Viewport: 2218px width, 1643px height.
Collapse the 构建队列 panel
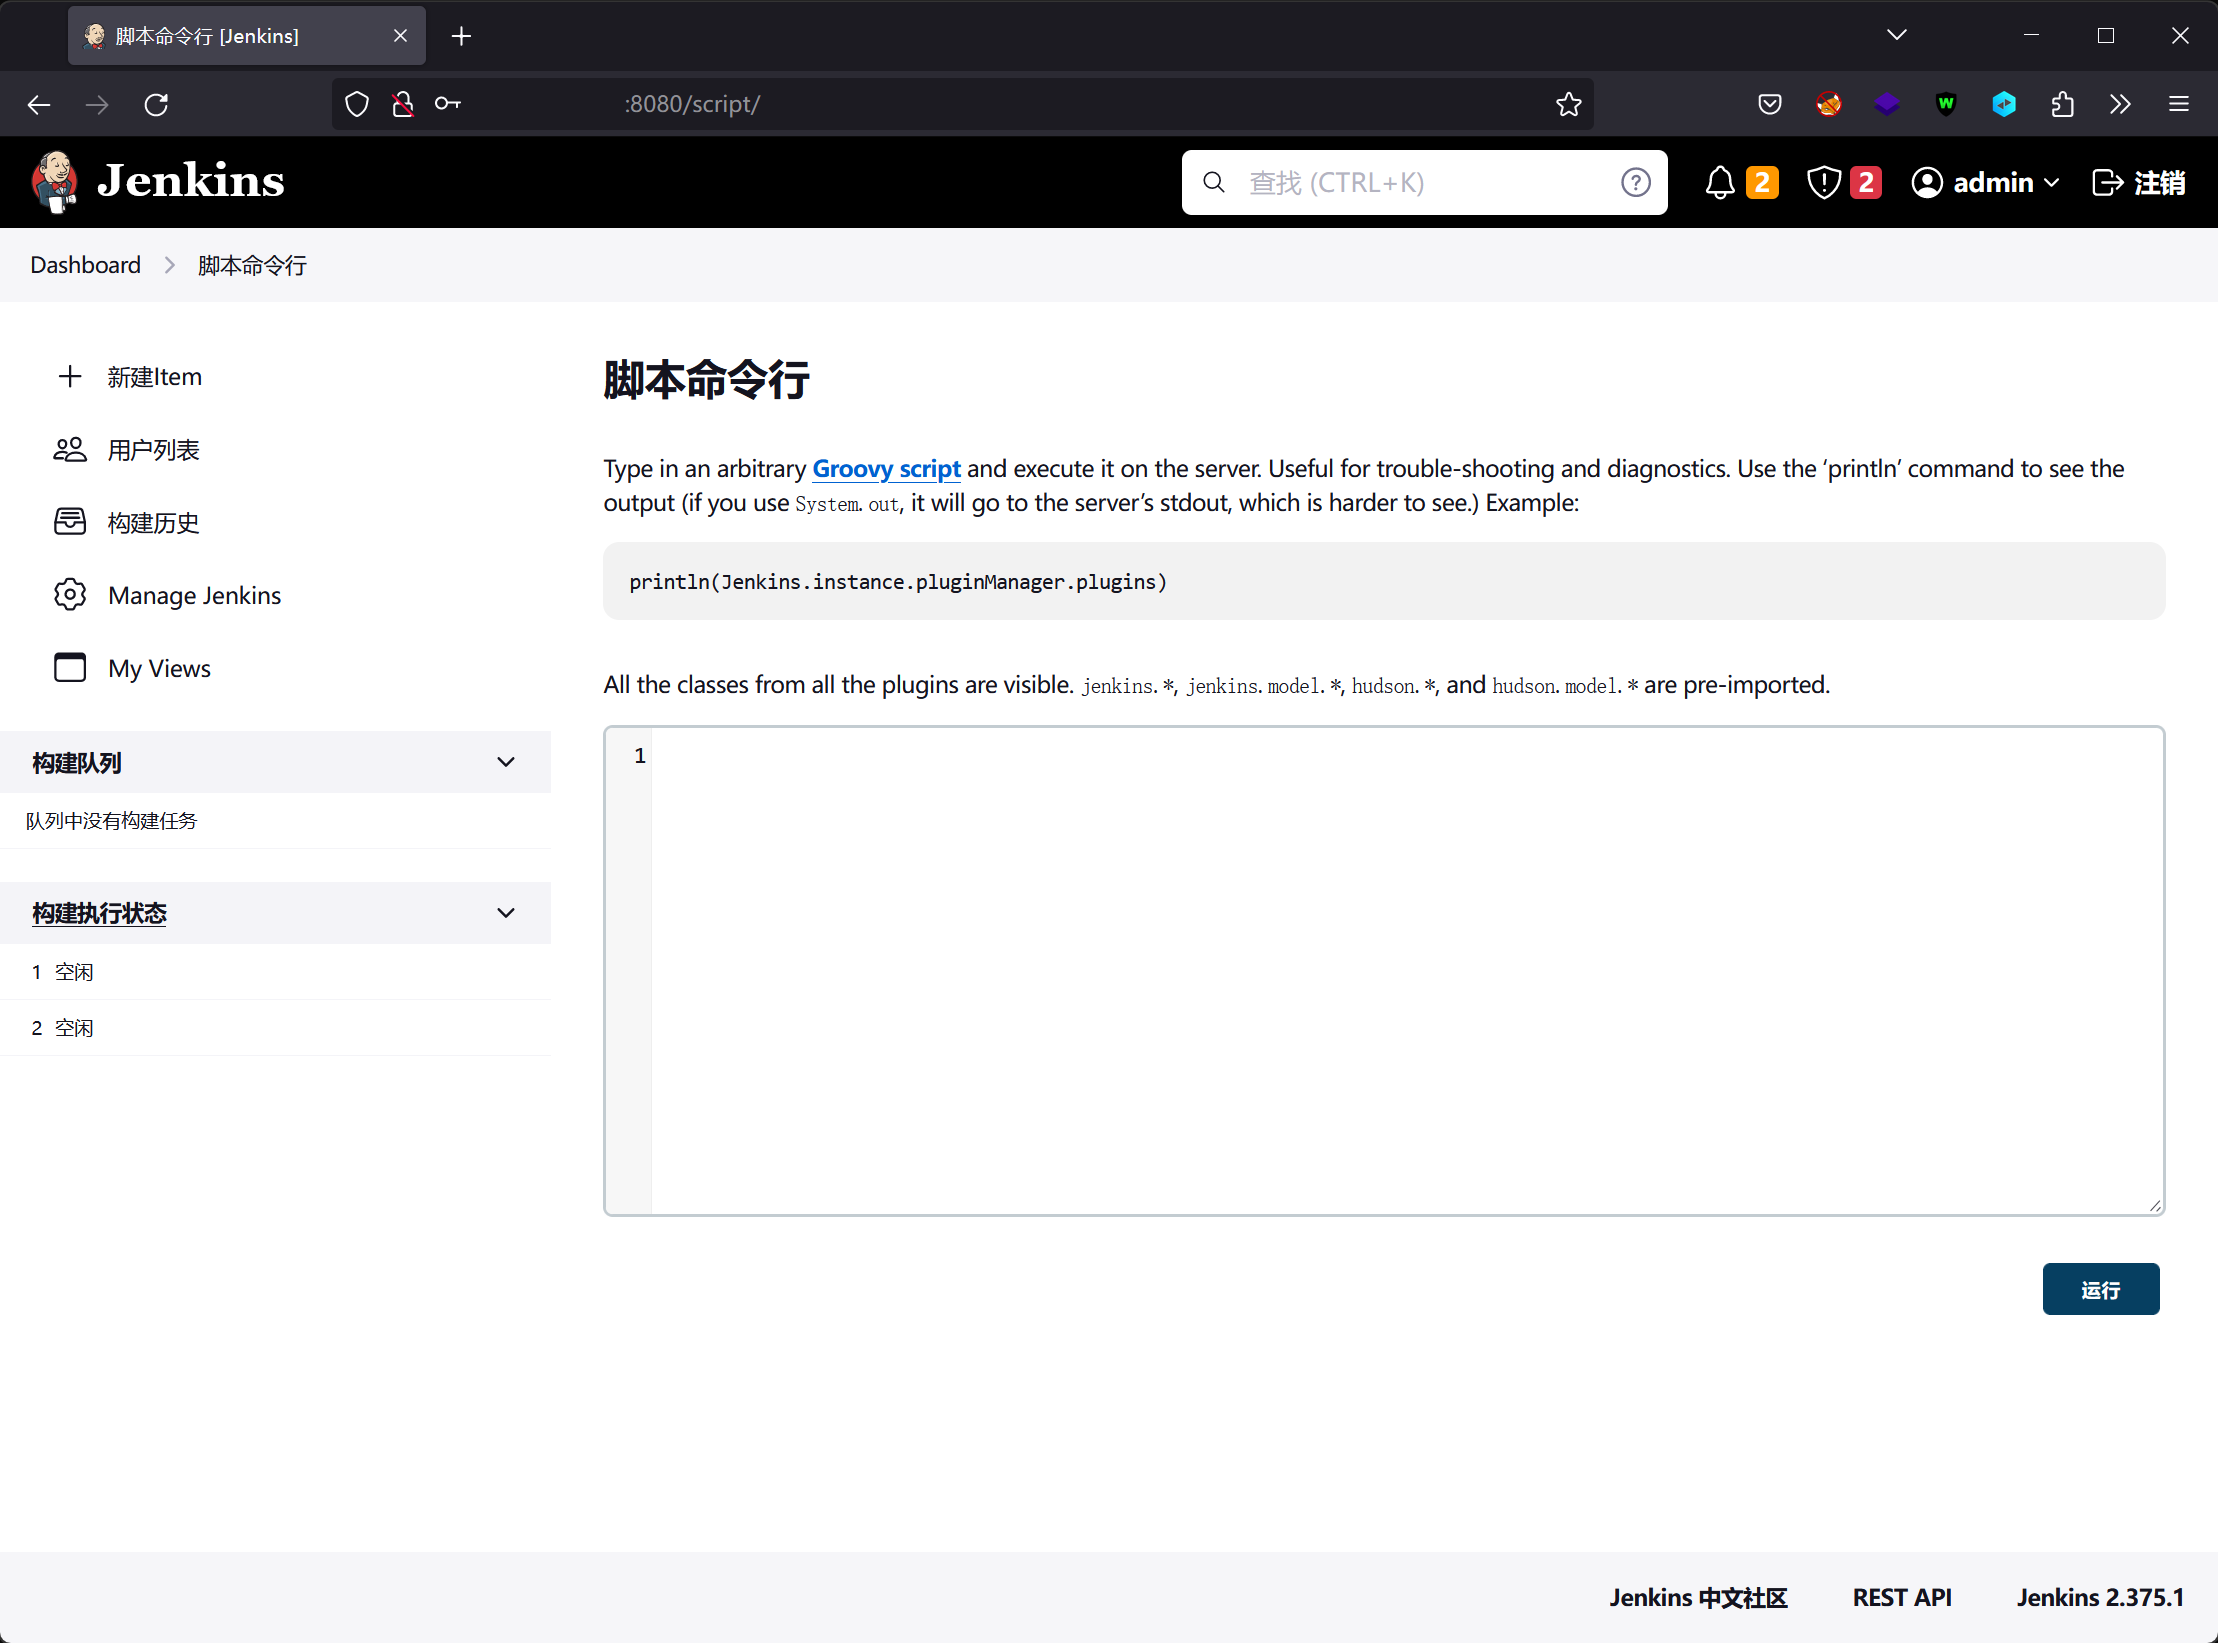coord(506,762)
